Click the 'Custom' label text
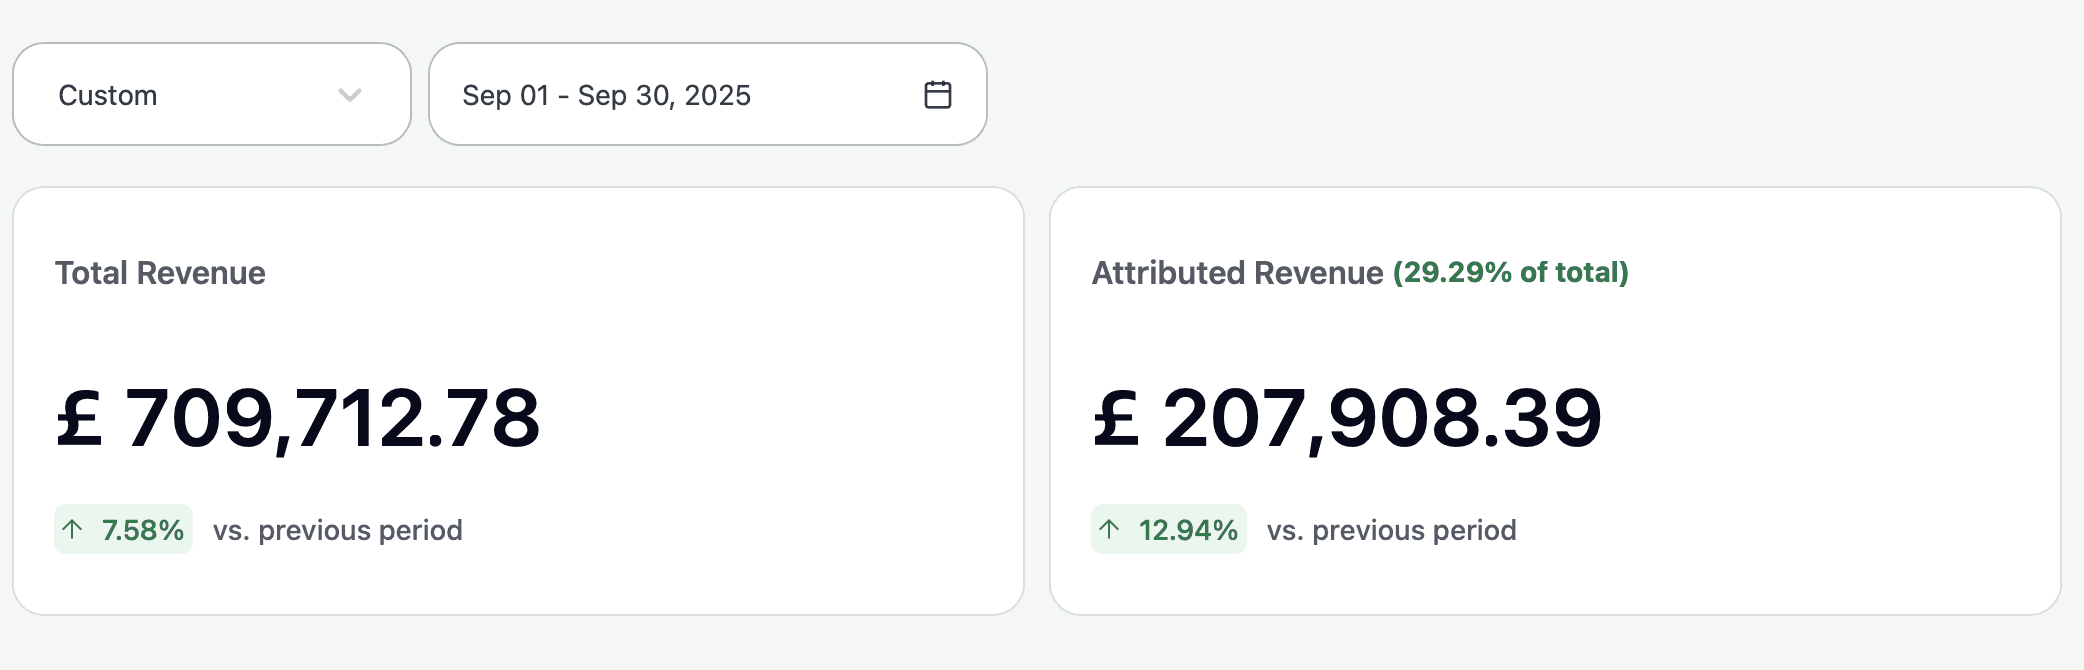Screen dimensions: 2084x670 tap(108, 95)
